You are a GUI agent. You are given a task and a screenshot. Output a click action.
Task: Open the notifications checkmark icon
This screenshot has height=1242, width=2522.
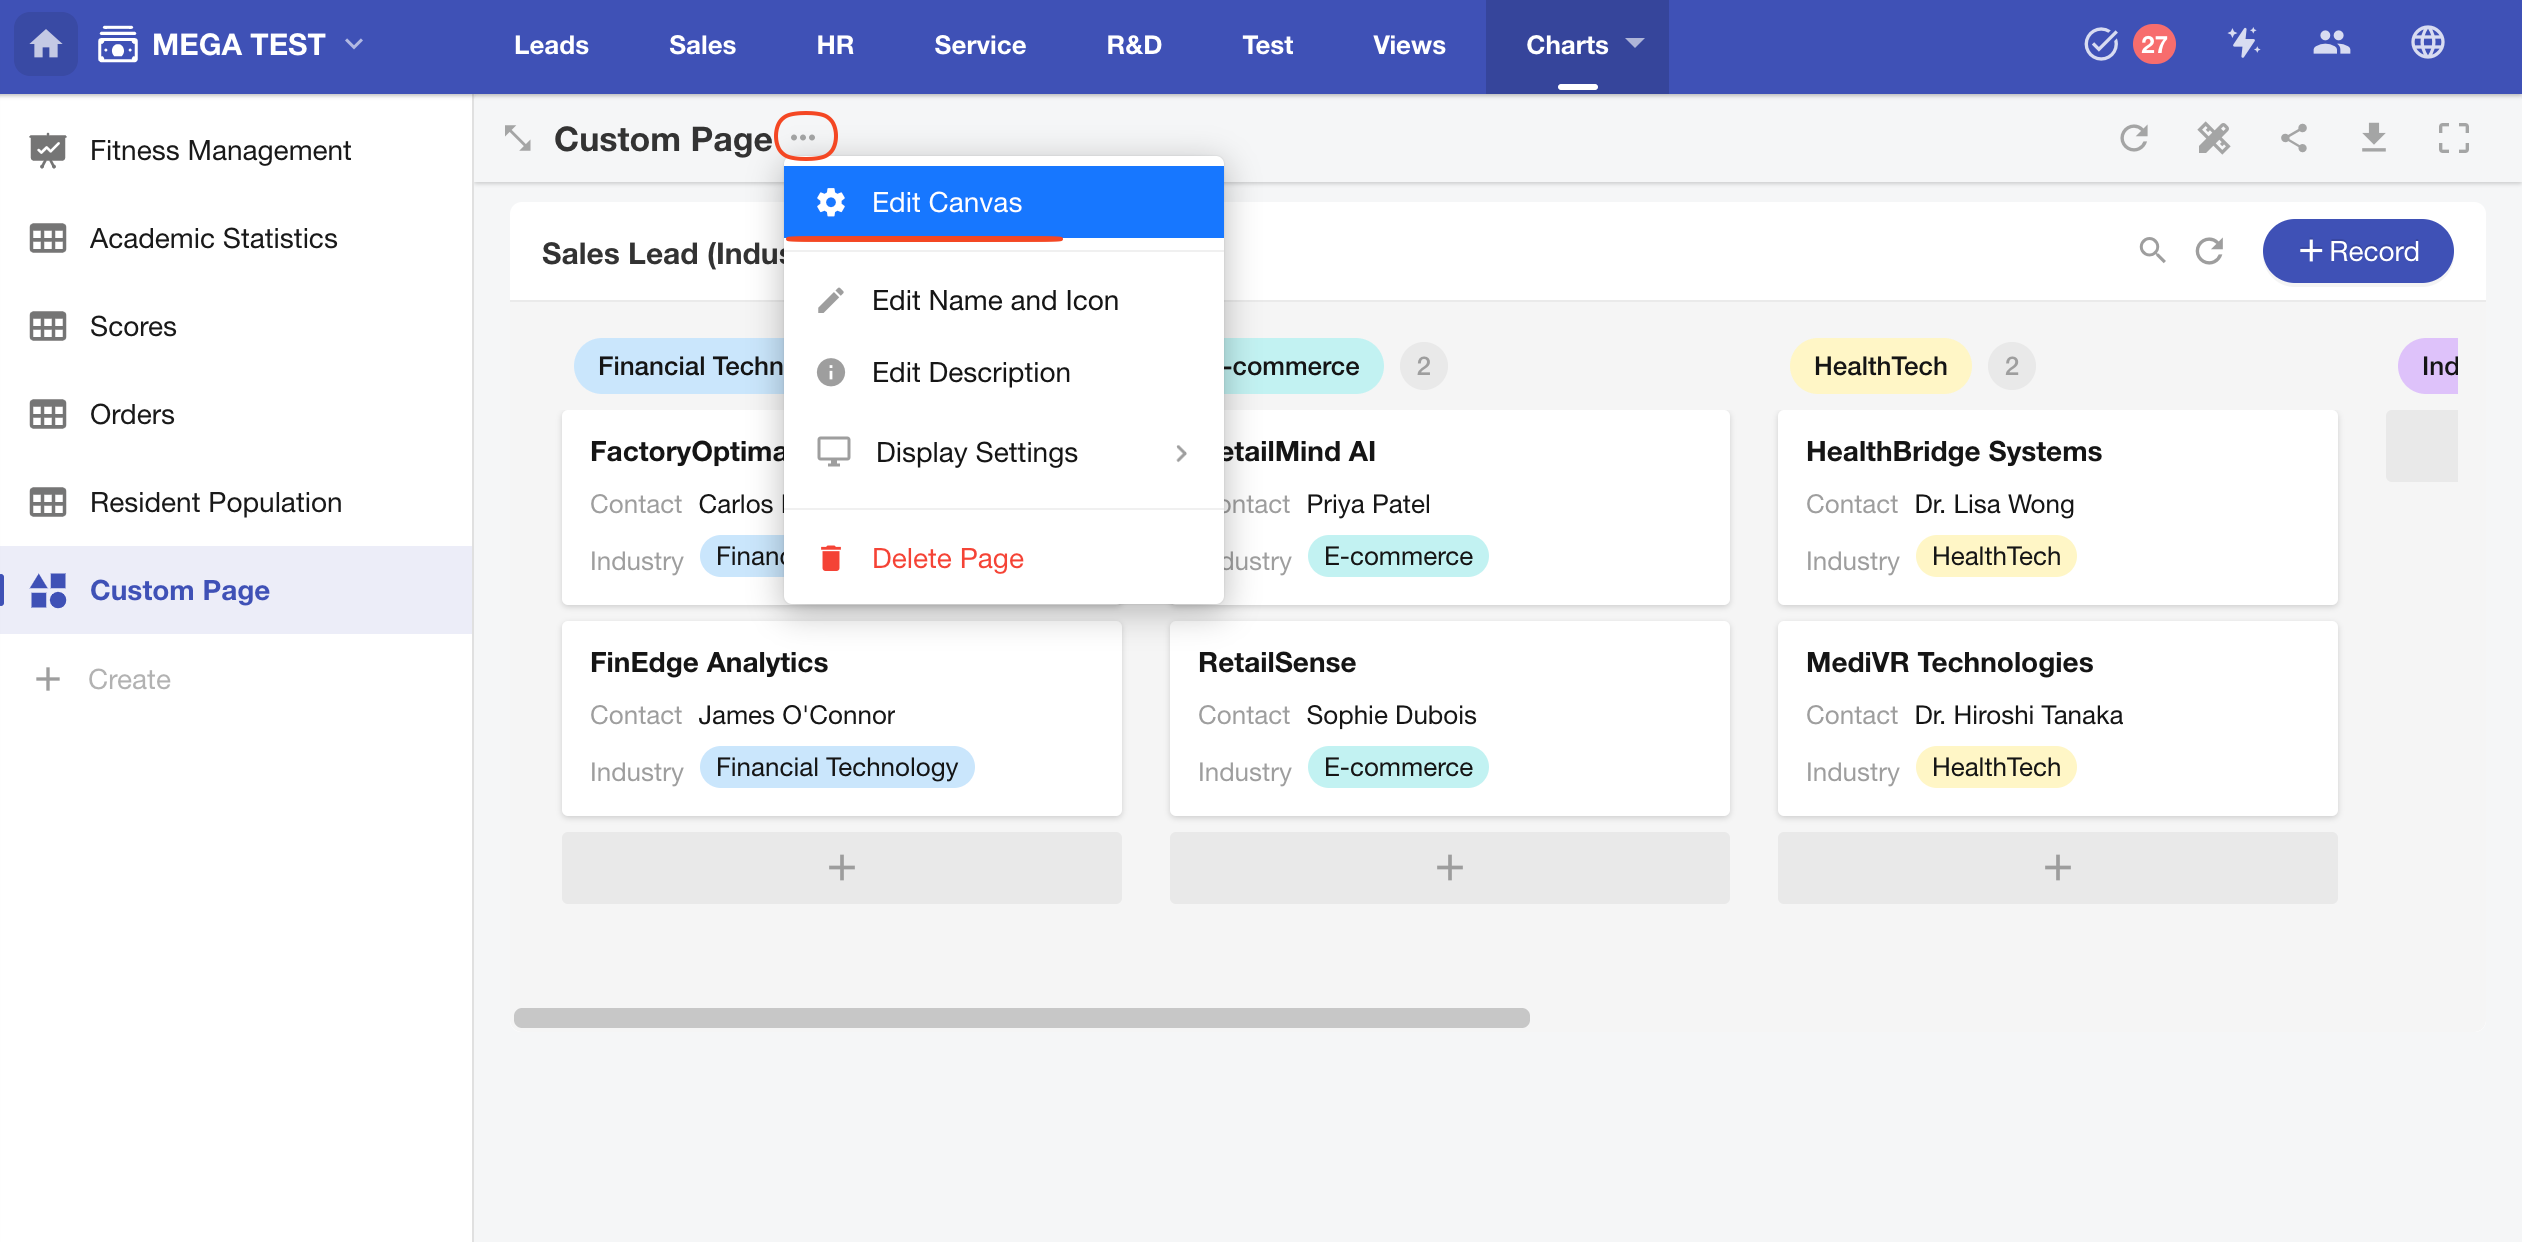tap(2100, 44)
